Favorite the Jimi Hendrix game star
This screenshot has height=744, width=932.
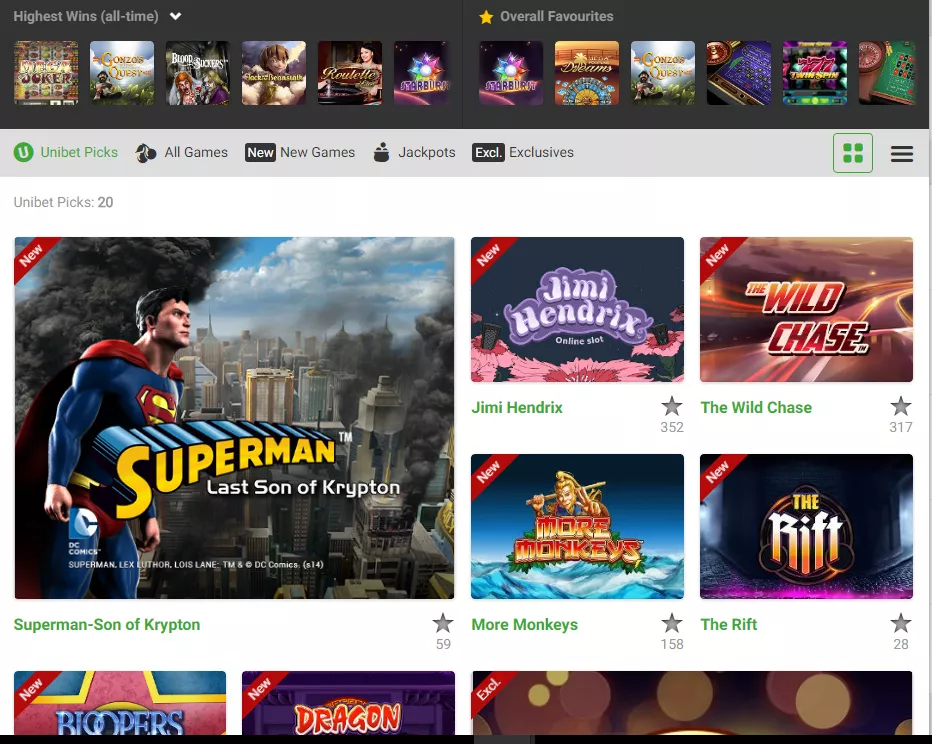(x=671, y=406)
